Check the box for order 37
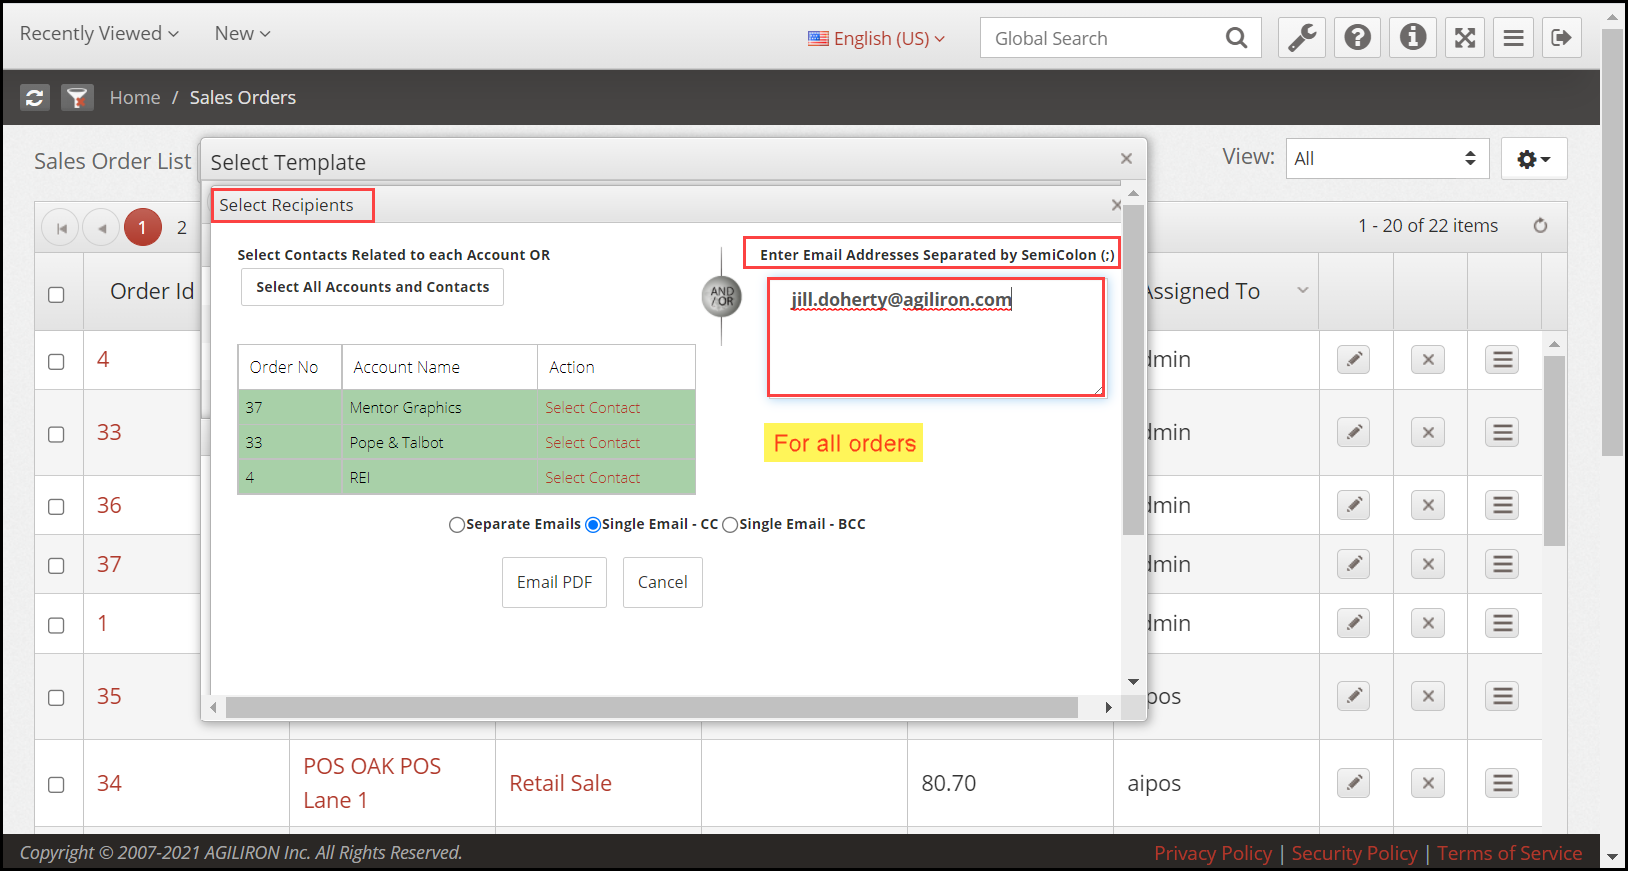1628x871 pixels. coord(57,565)
